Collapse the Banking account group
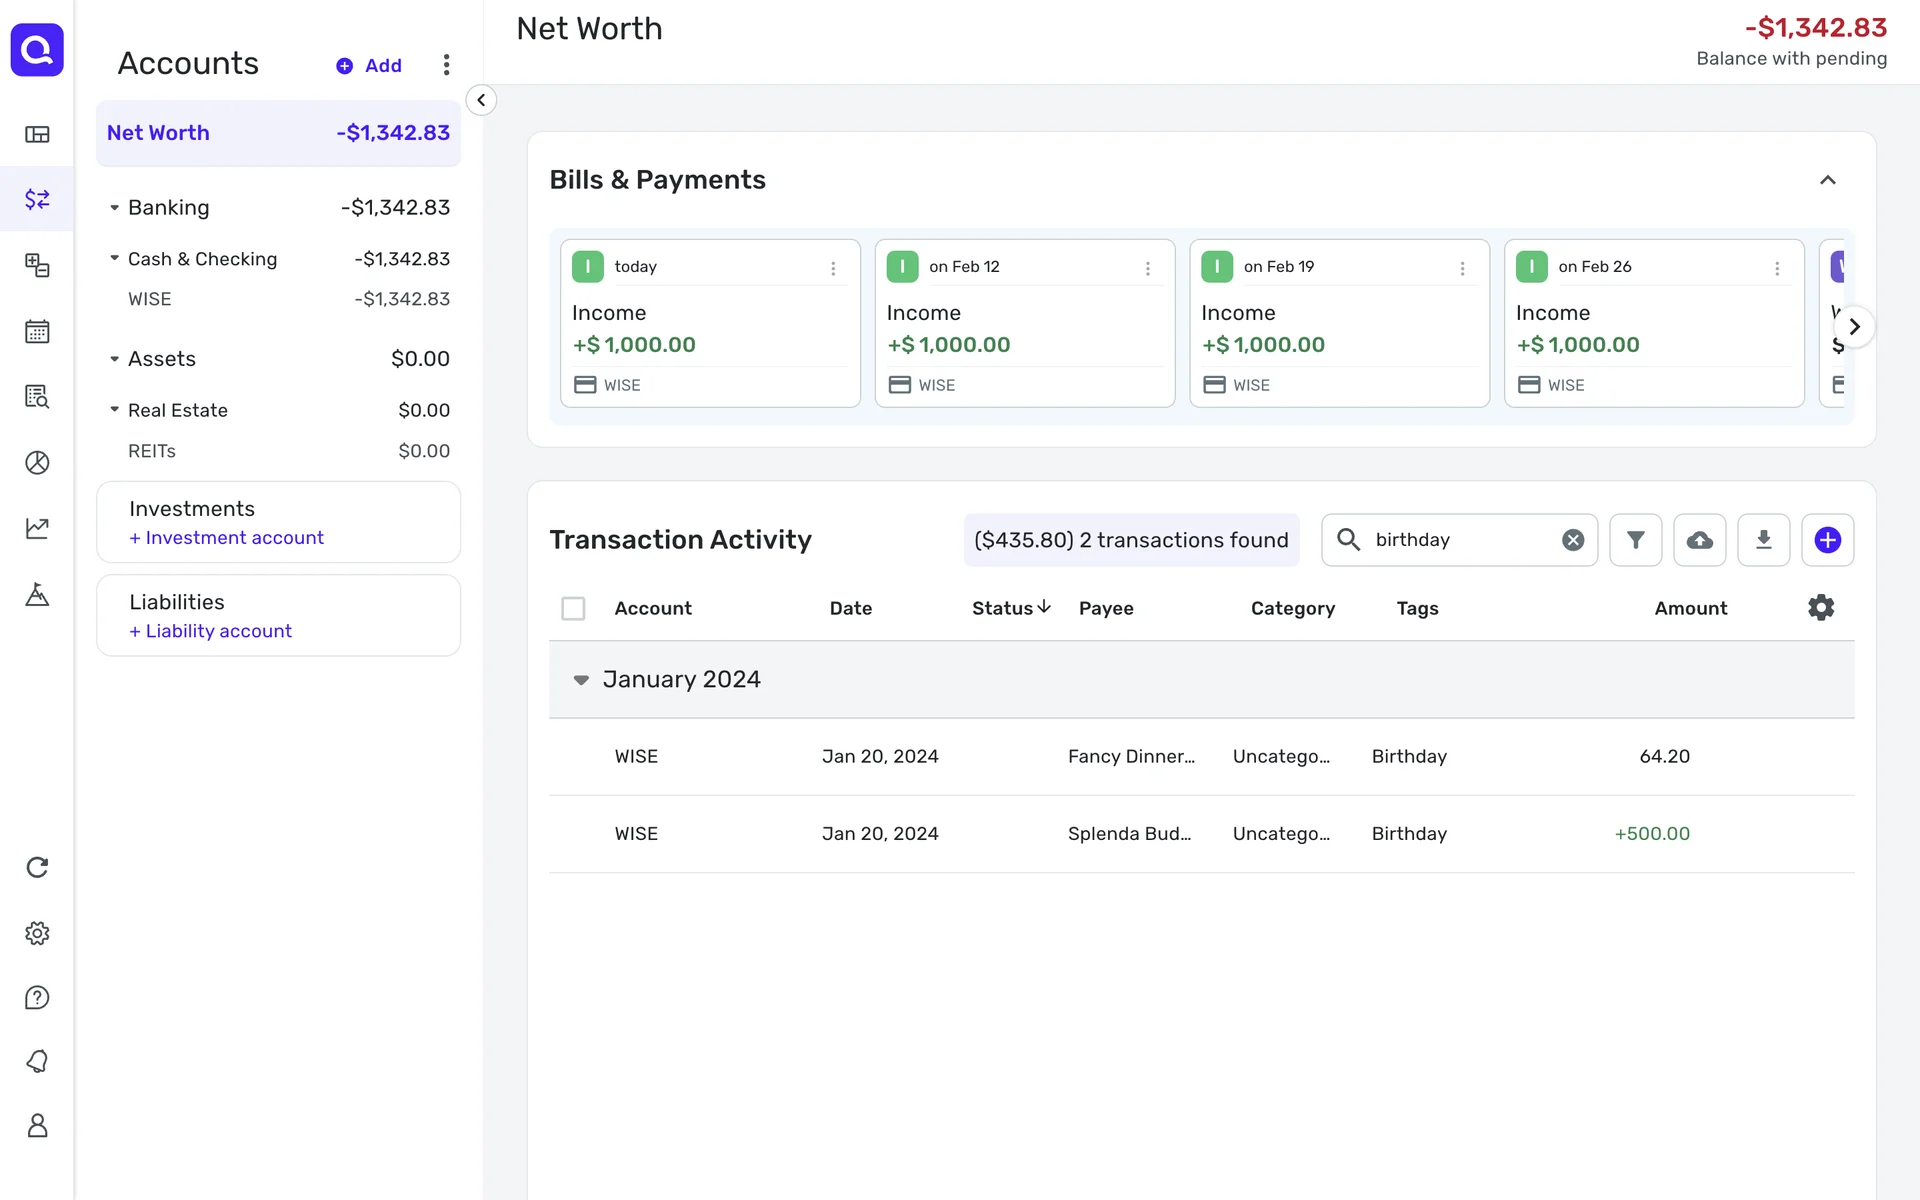 coord(114,208)
